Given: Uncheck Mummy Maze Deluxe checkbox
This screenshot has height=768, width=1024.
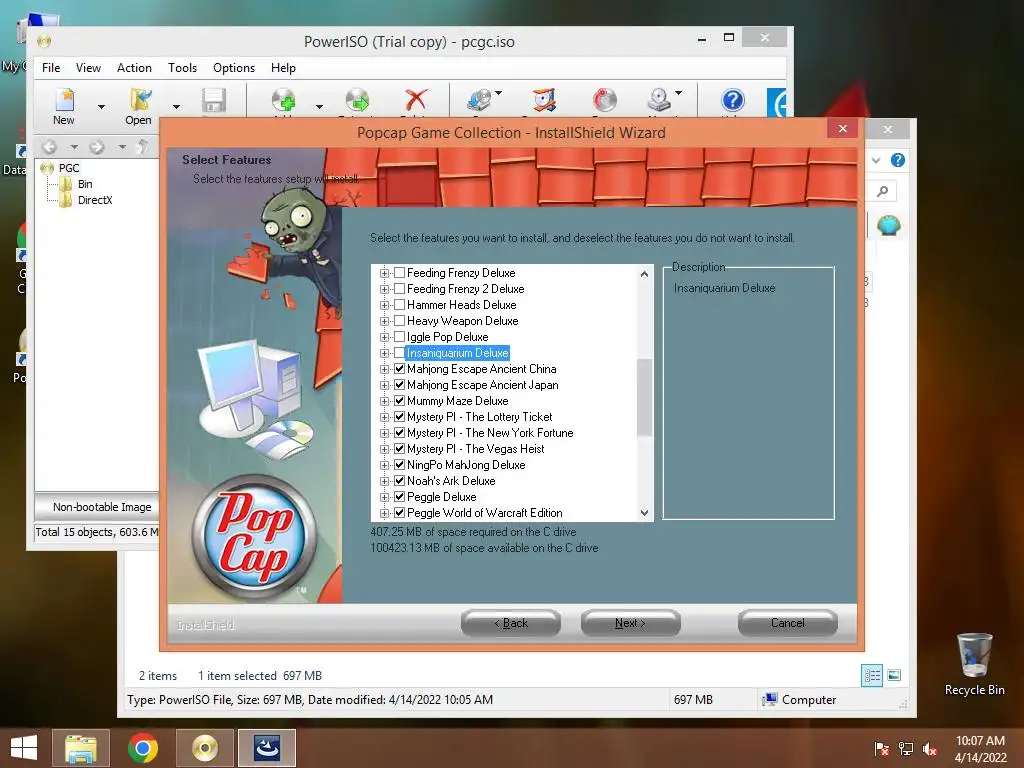Looking at the screenshot, I should [x=400, y=400].
